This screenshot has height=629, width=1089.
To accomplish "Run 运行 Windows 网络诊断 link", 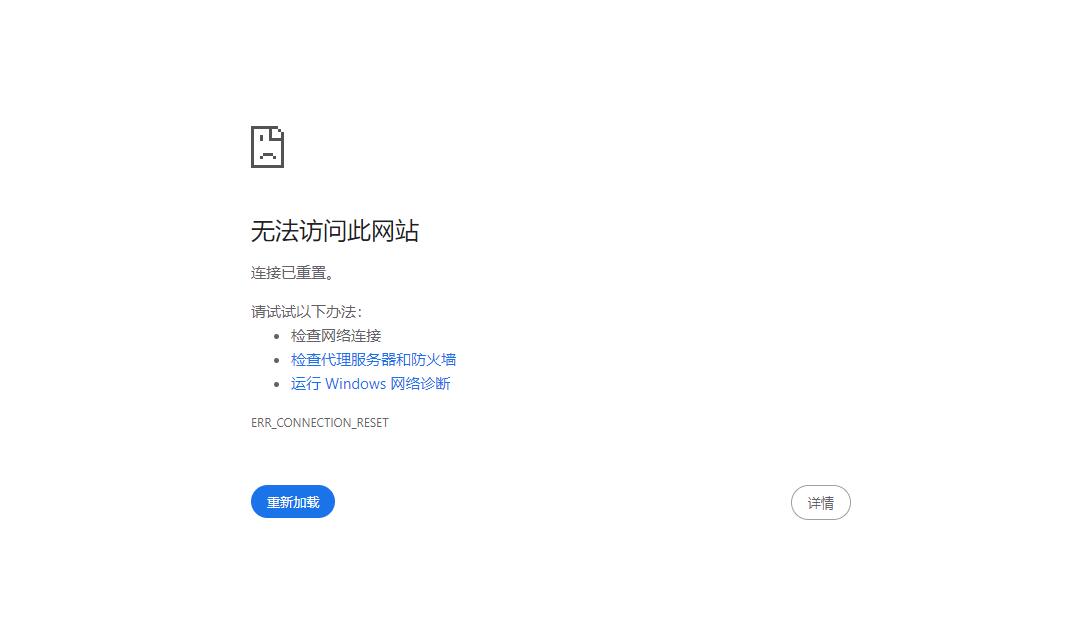I will 370,383.
